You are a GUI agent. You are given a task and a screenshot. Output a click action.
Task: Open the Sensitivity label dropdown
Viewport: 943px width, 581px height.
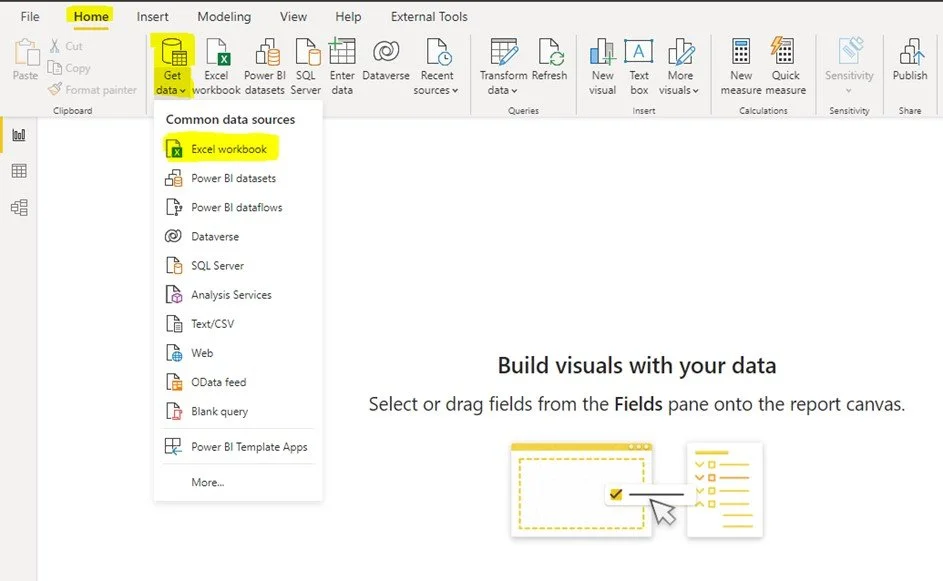click(849, 66)
